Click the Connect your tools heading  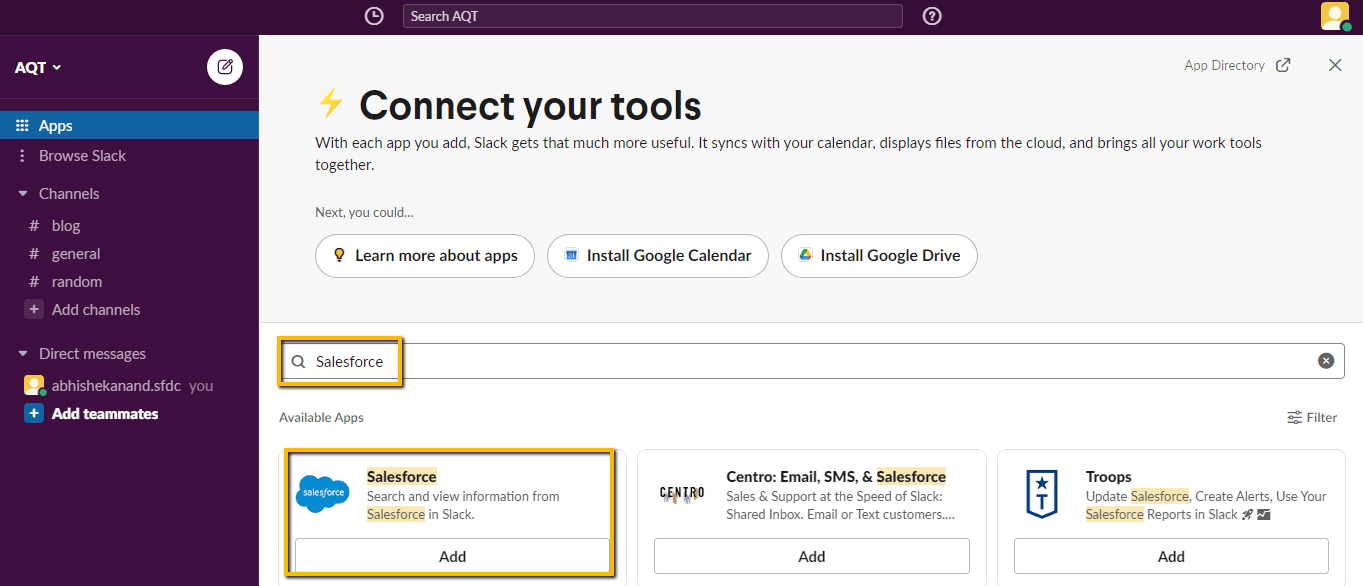530,105
